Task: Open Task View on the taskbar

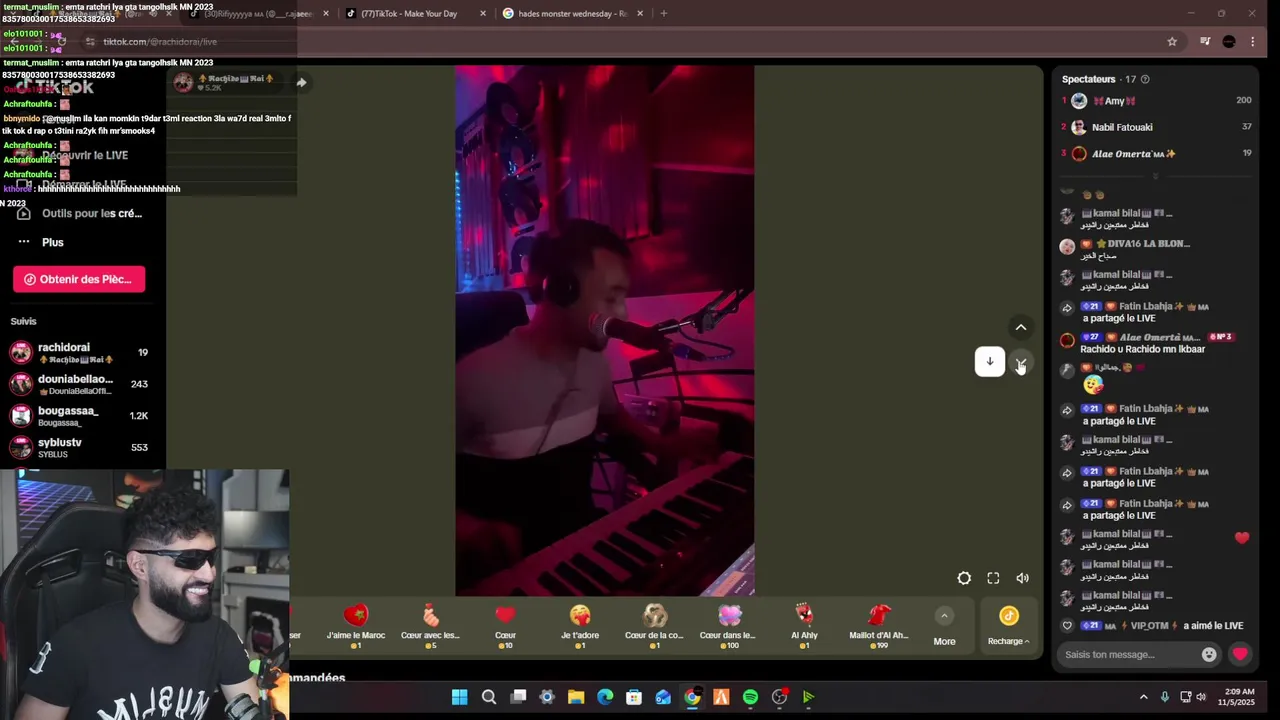Action: (518, 697)
